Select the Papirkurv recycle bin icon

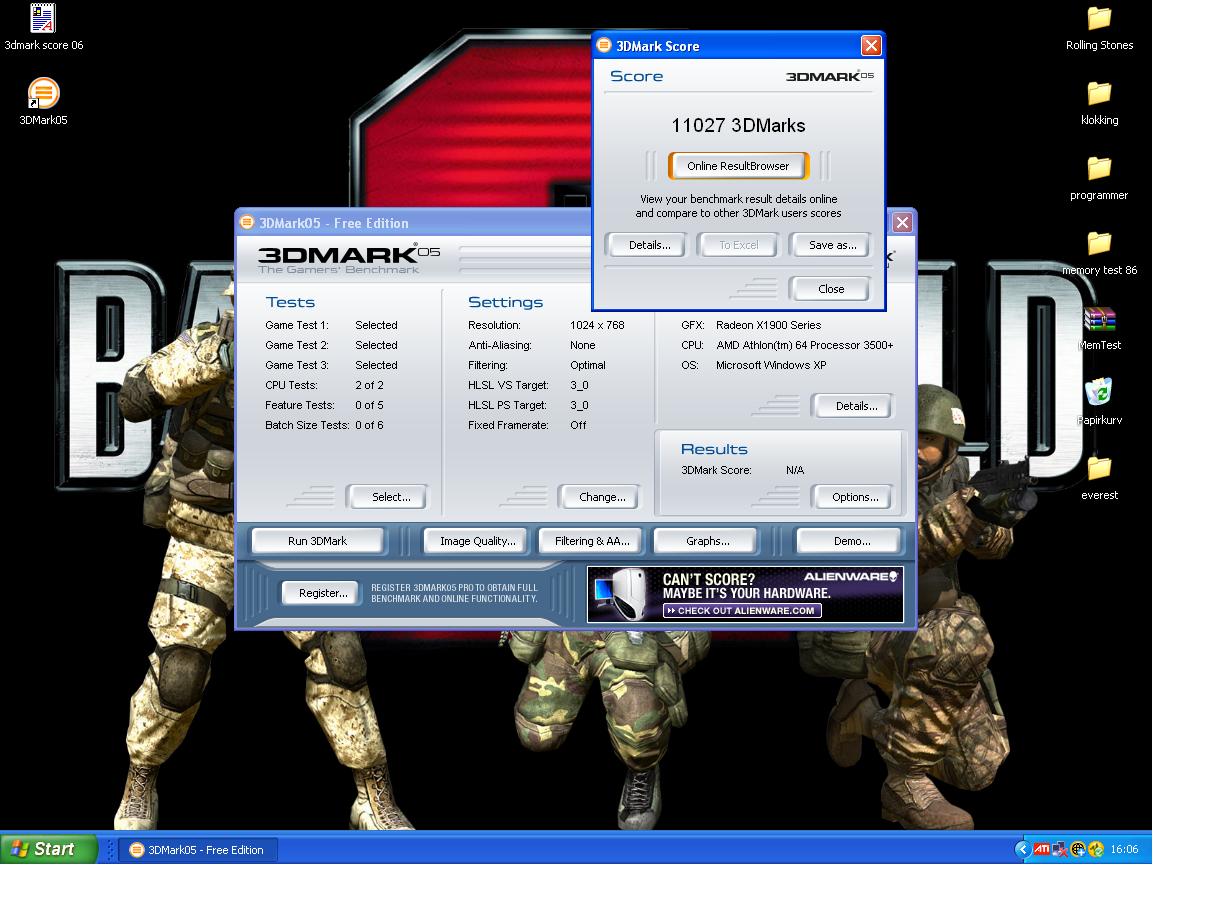(x=1099, y=393)
